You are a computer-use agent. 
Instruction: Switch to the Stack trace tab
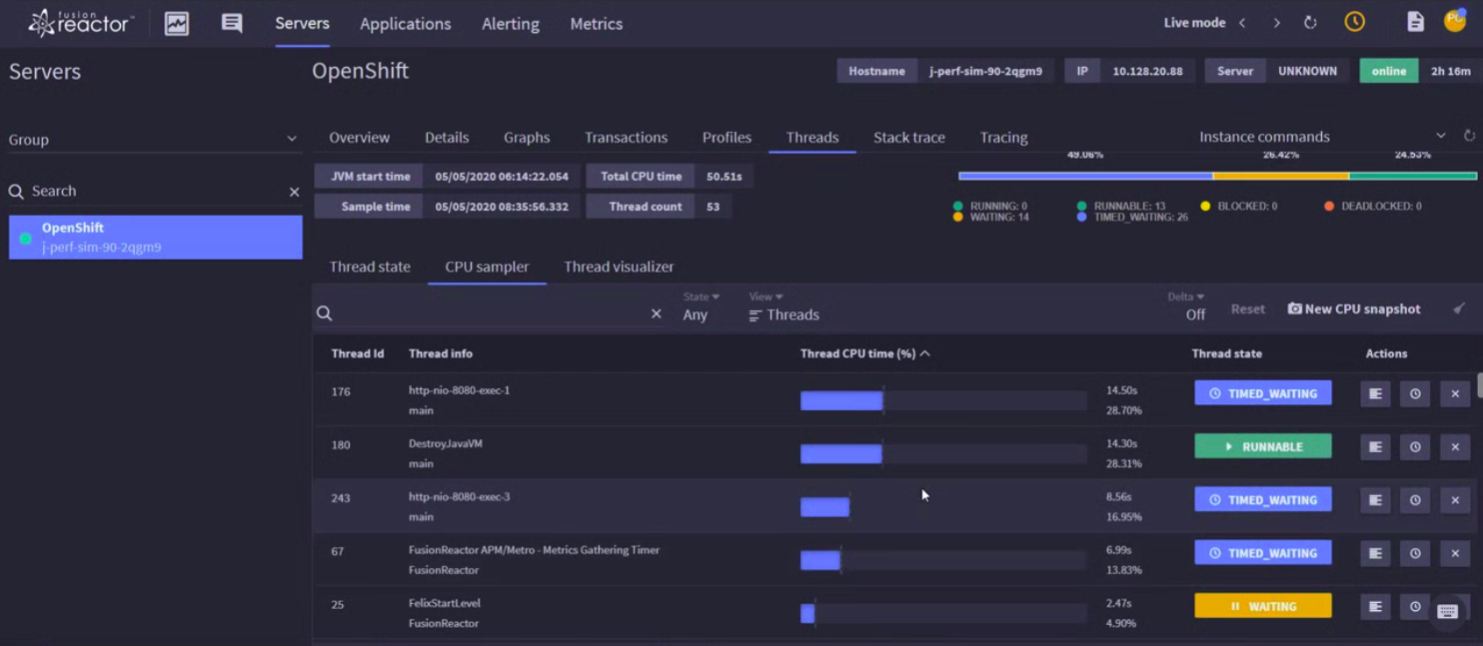tap(909, 138)
